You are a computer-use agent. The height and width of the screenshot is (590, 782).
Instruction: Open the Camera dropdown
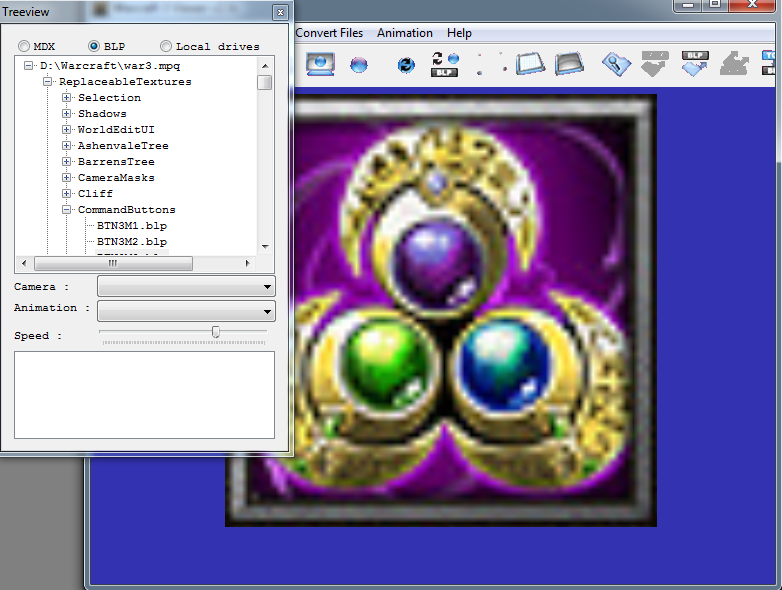[x=186, y=287]
